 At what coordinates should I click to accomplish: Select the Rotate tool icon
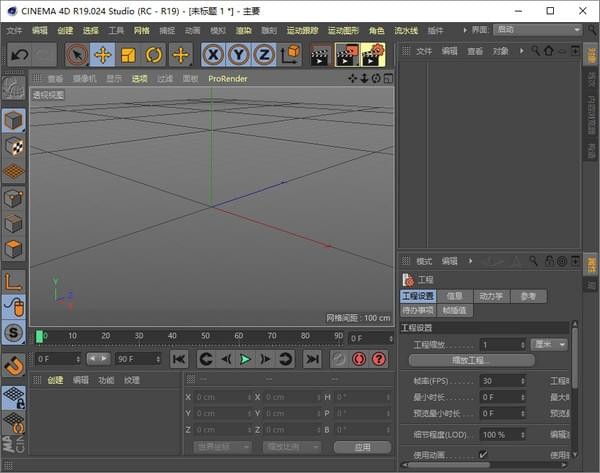tap(154, 54)
